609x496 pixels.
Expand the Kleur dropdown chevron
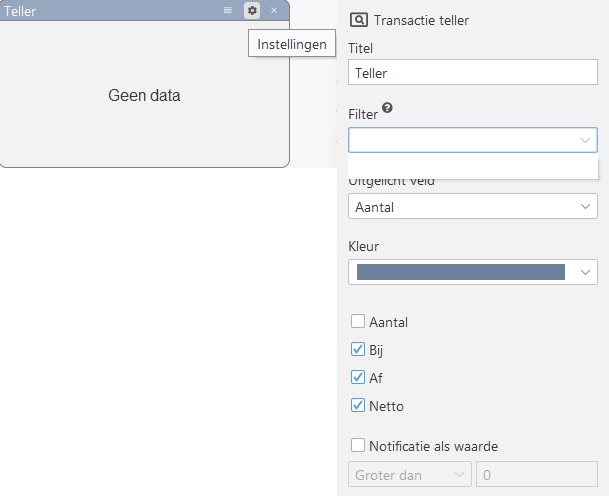click(586, 272)
